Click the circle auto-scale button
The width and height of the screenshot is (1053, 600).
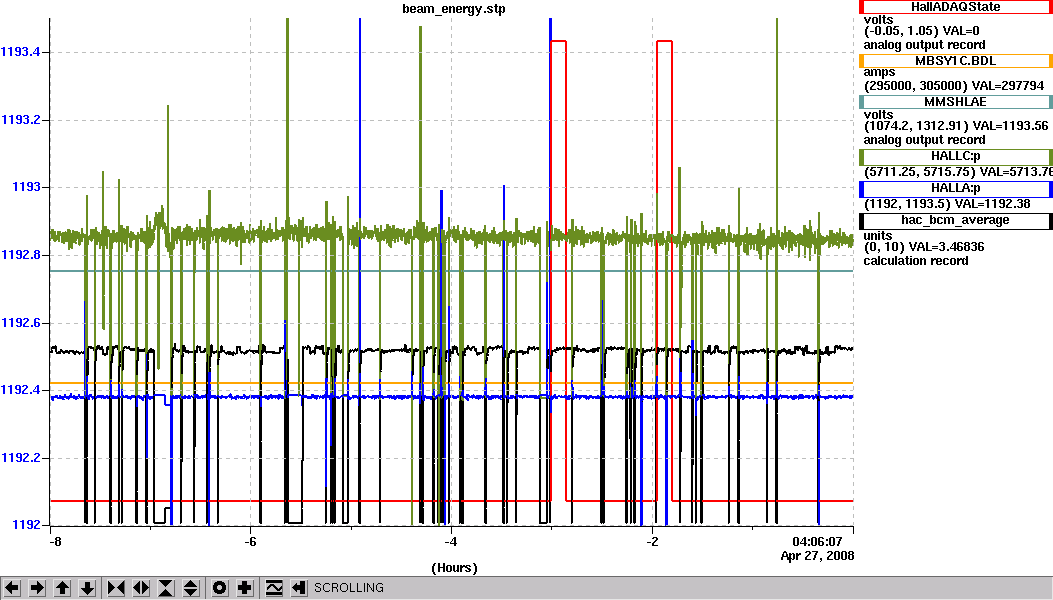pyautogui.click(x=220, y=588)
